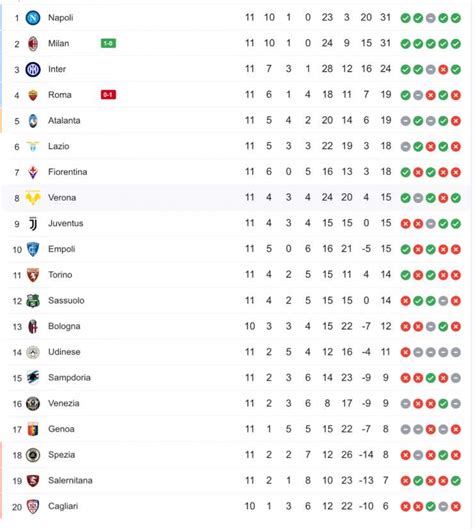Image resolution: width=474 pixels, height=531 pixels.
Task: Click the Sampdoria club crest
Action: (x=33, y=378)
